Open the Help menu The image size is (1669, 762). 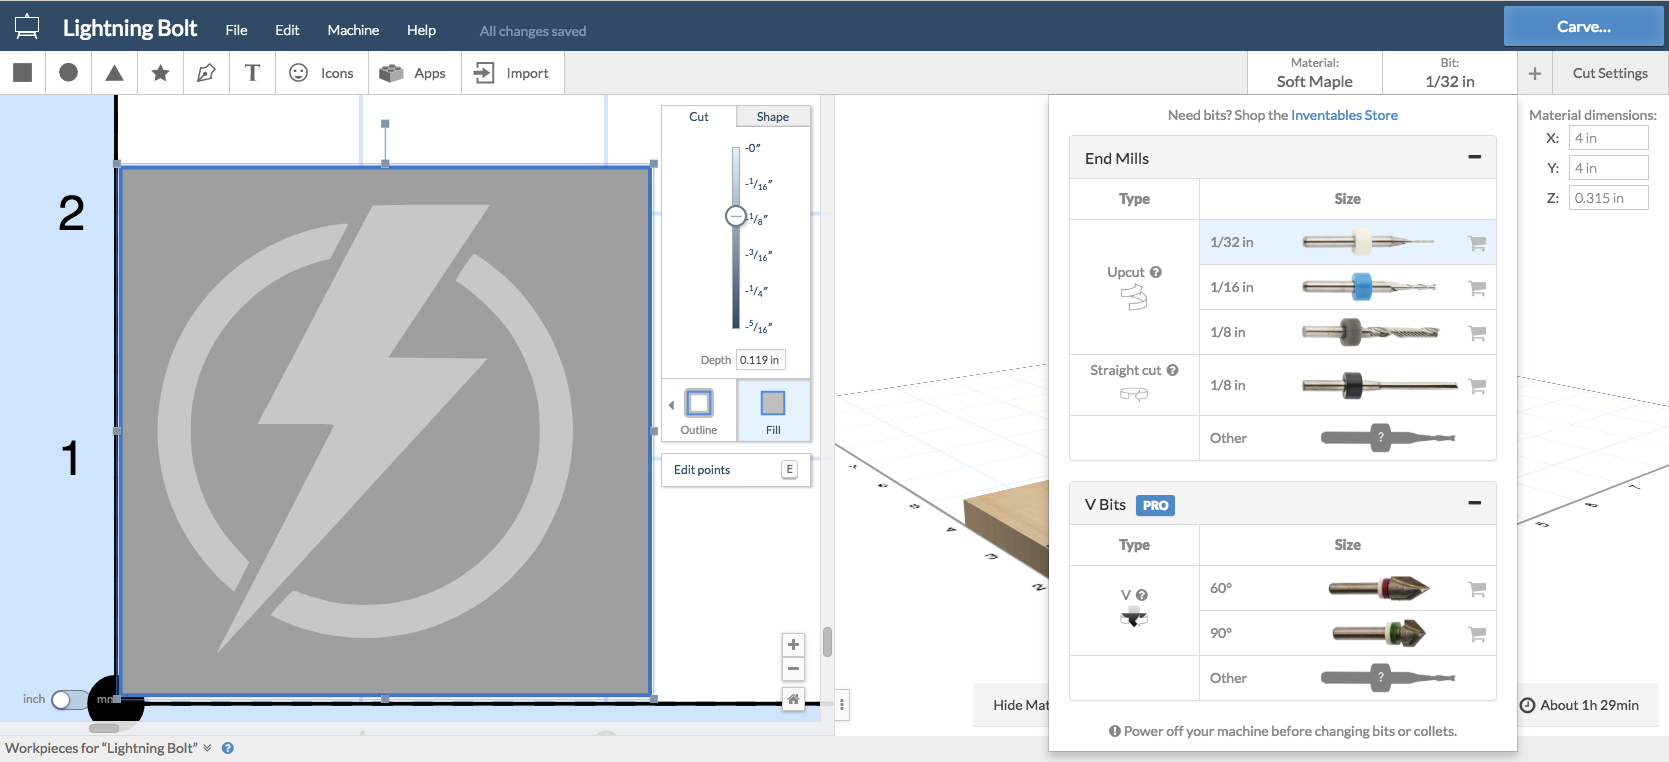(421, 30)
